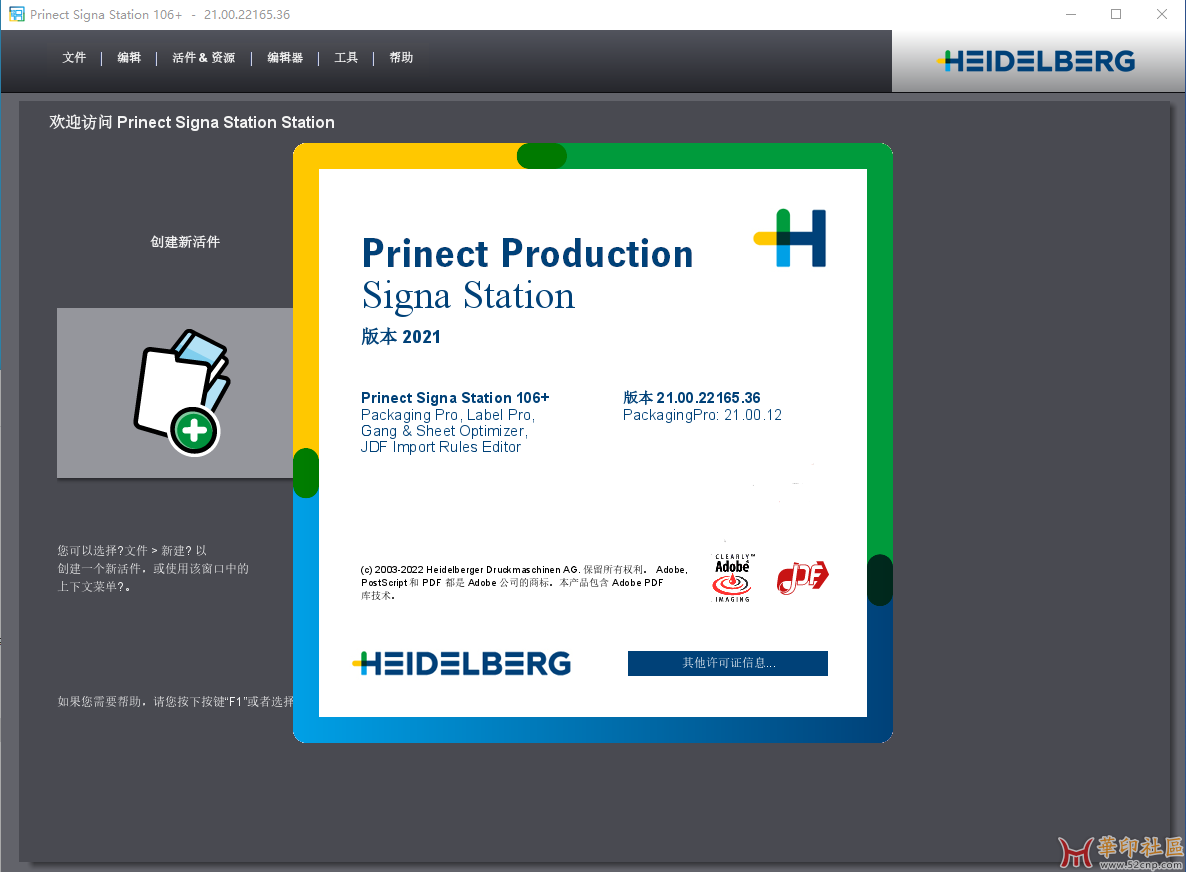Minimize the Prinect Signa Station window

coord(1071,14)
